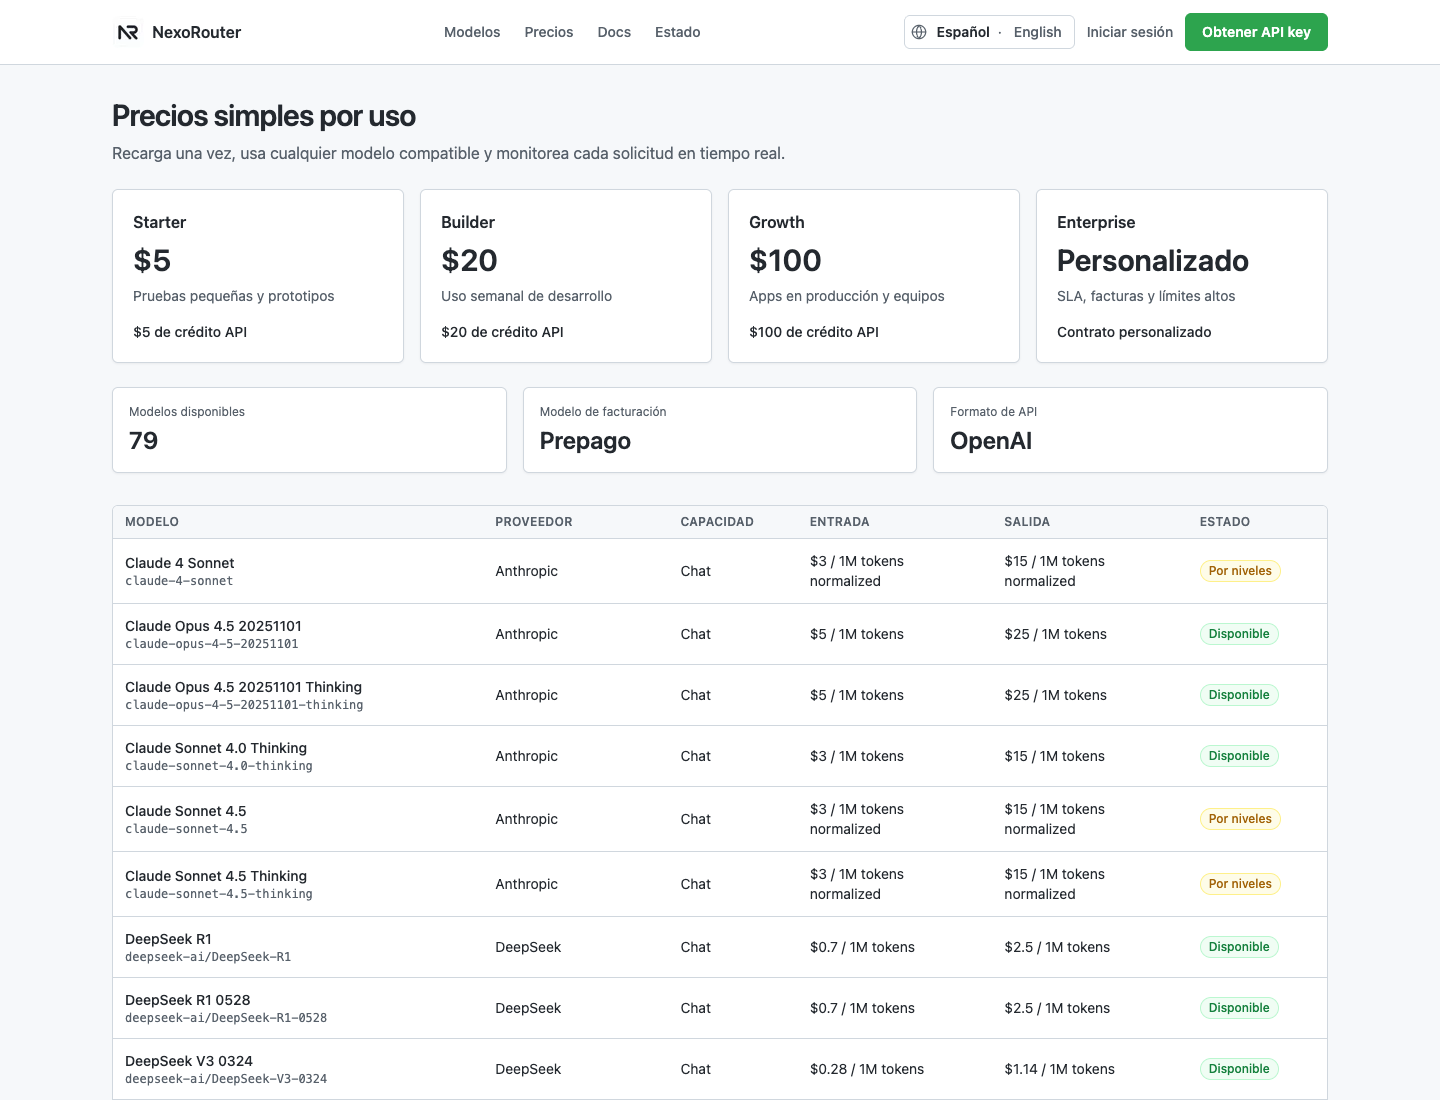
Task: Click the PROVEEDOR column header
Action: pos(534,522)
